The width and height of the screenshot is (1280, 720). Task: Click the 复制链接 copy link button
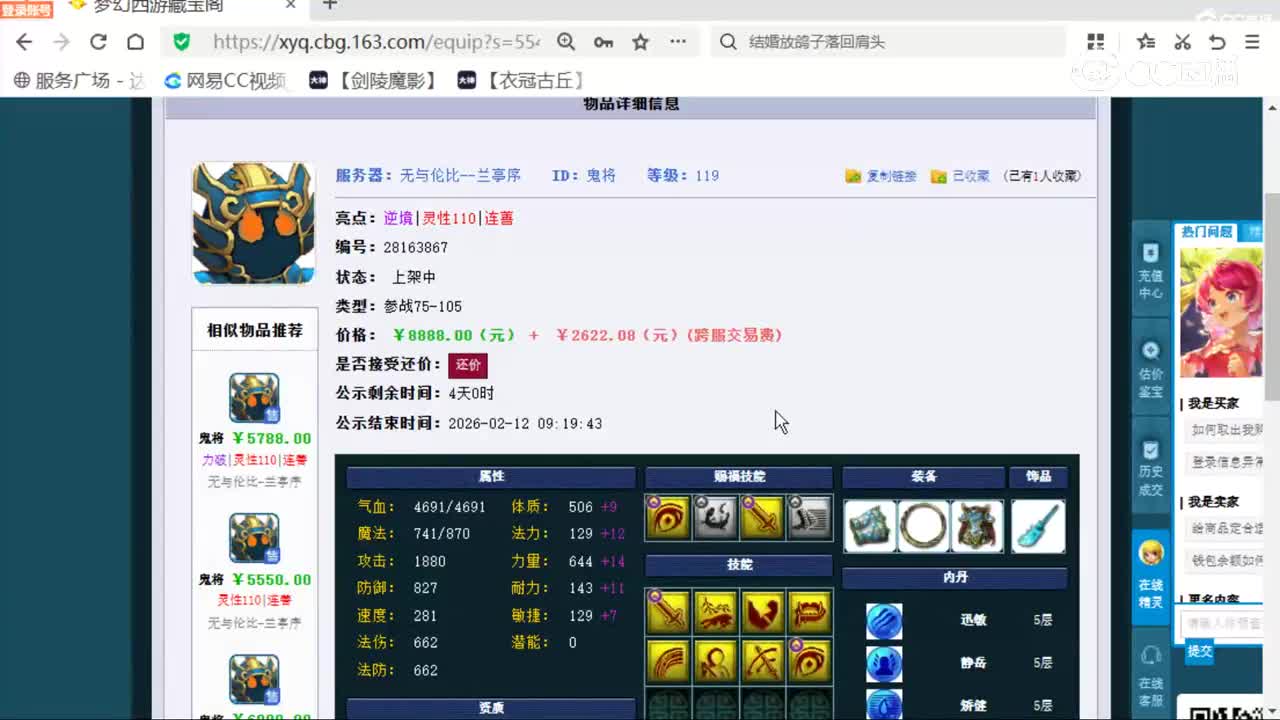881,176
